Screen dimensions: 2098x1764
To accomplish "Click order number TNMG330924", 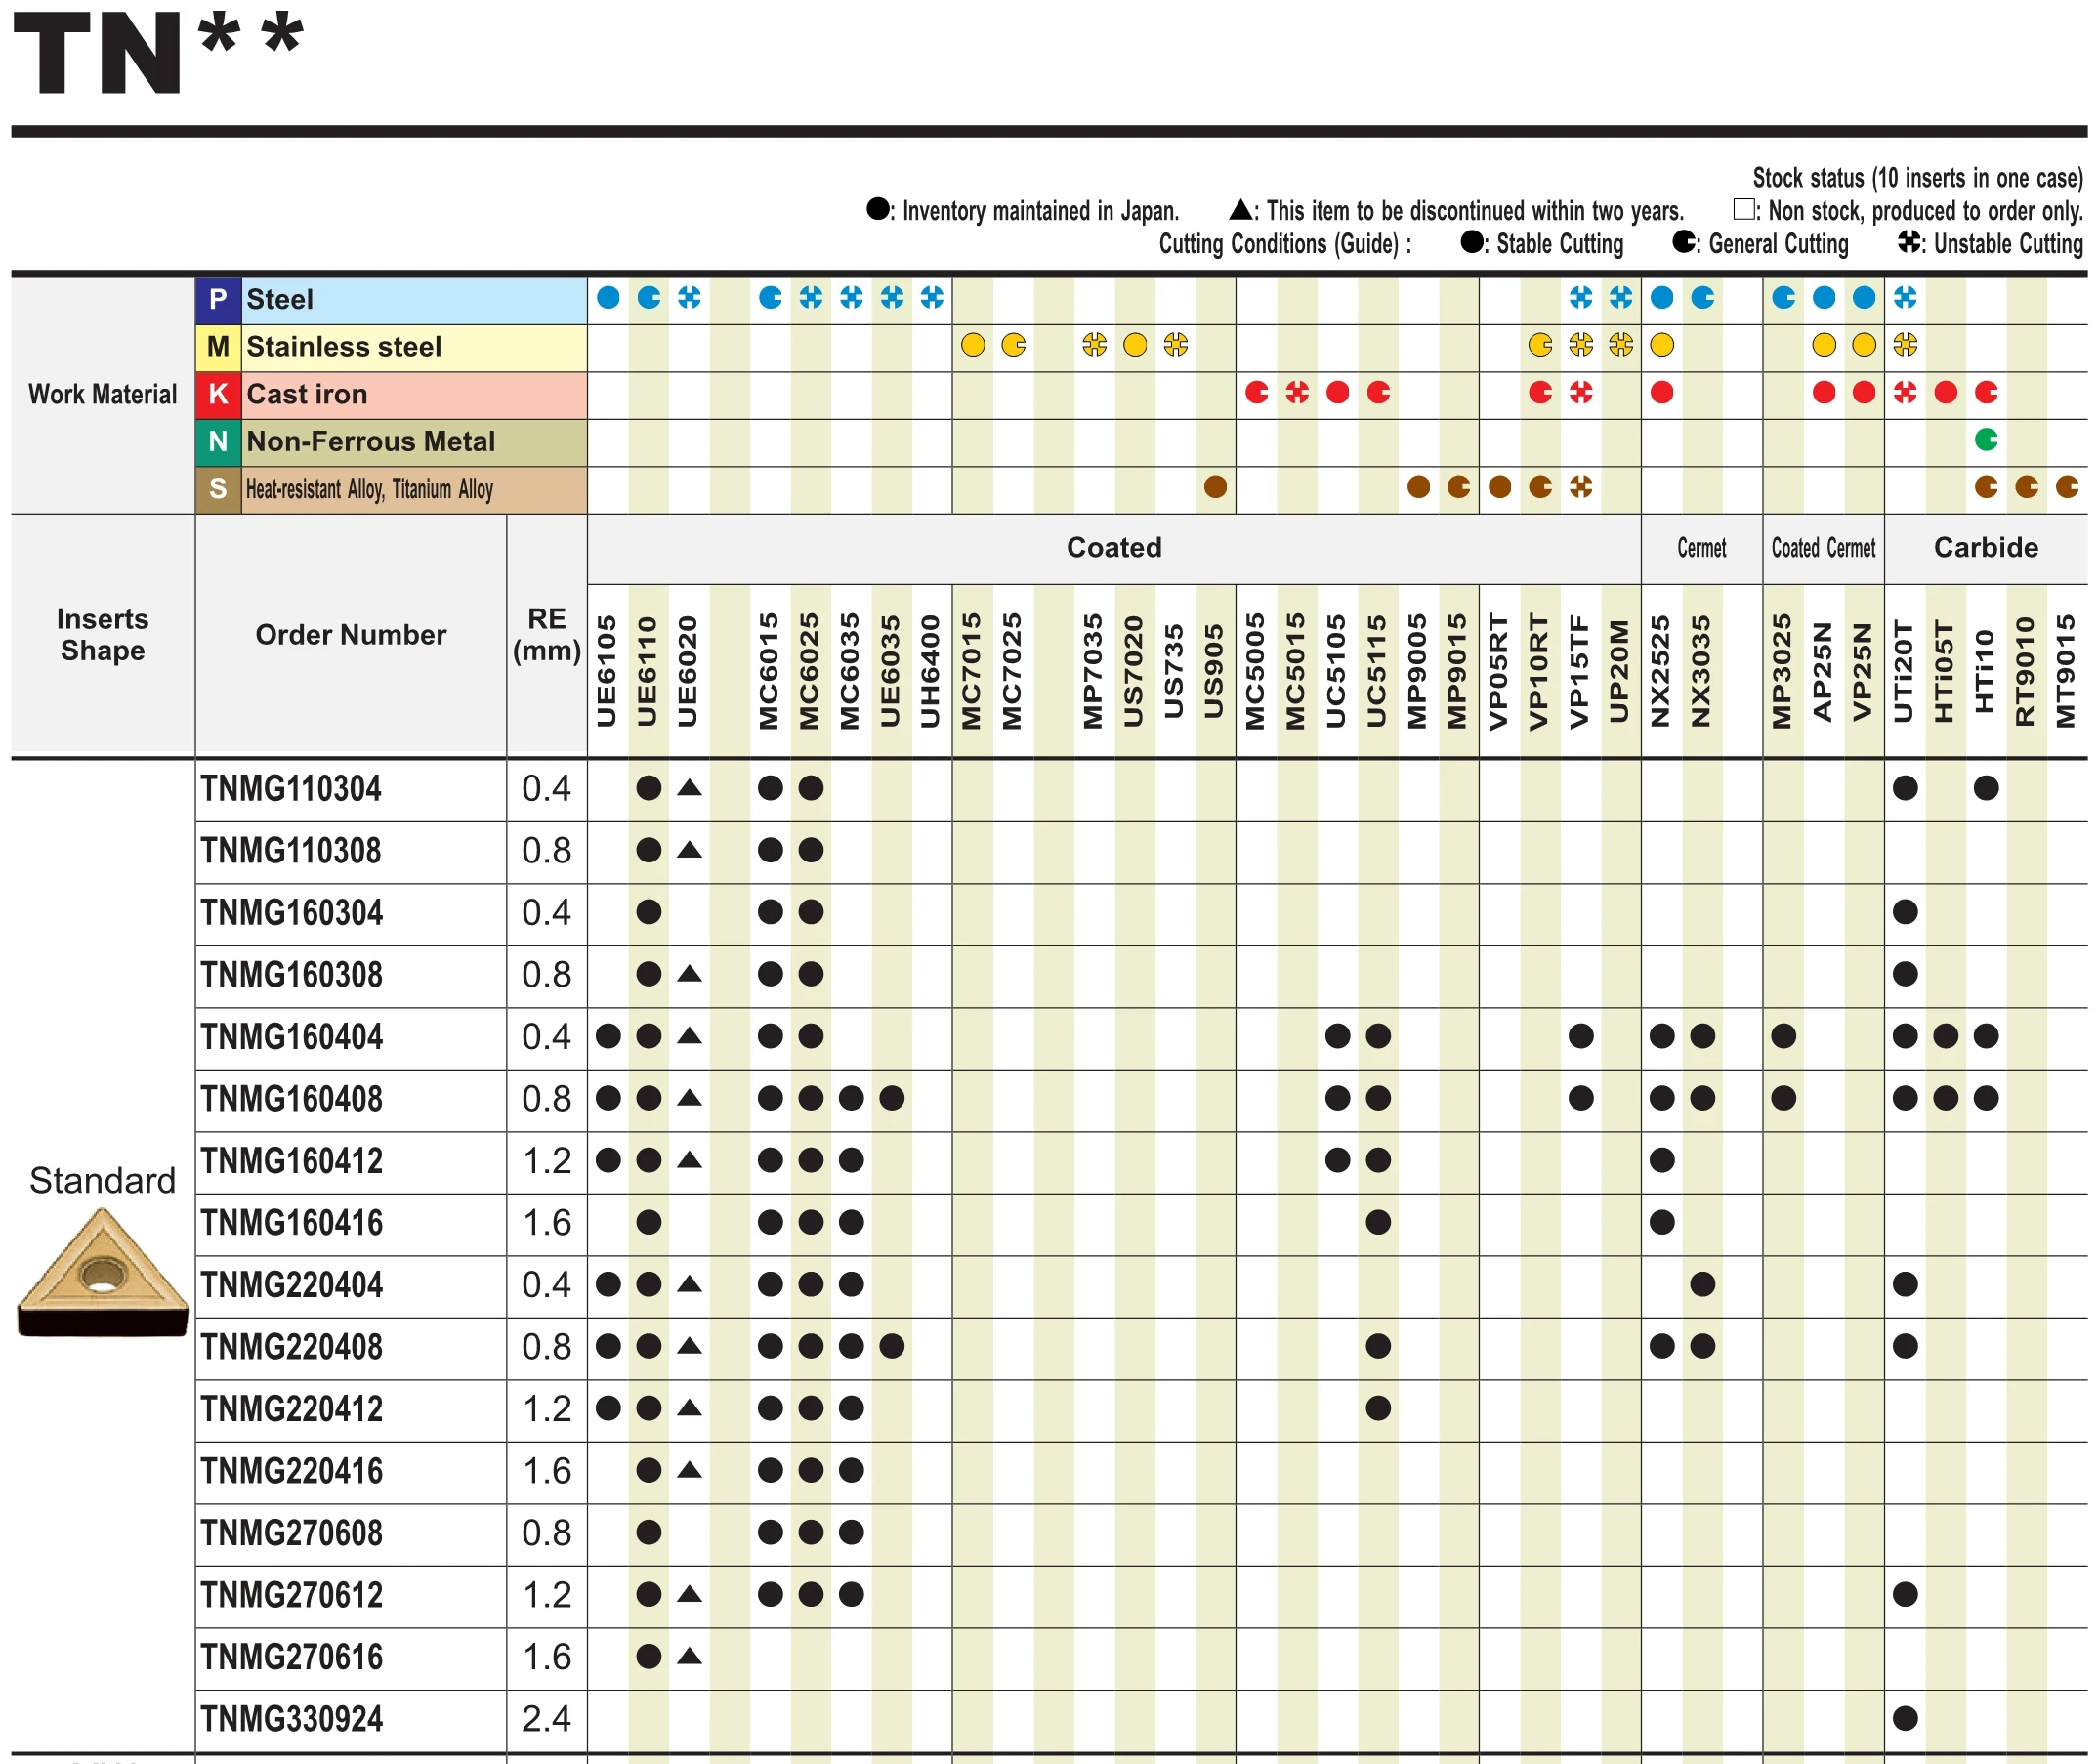I will 292,1719.
